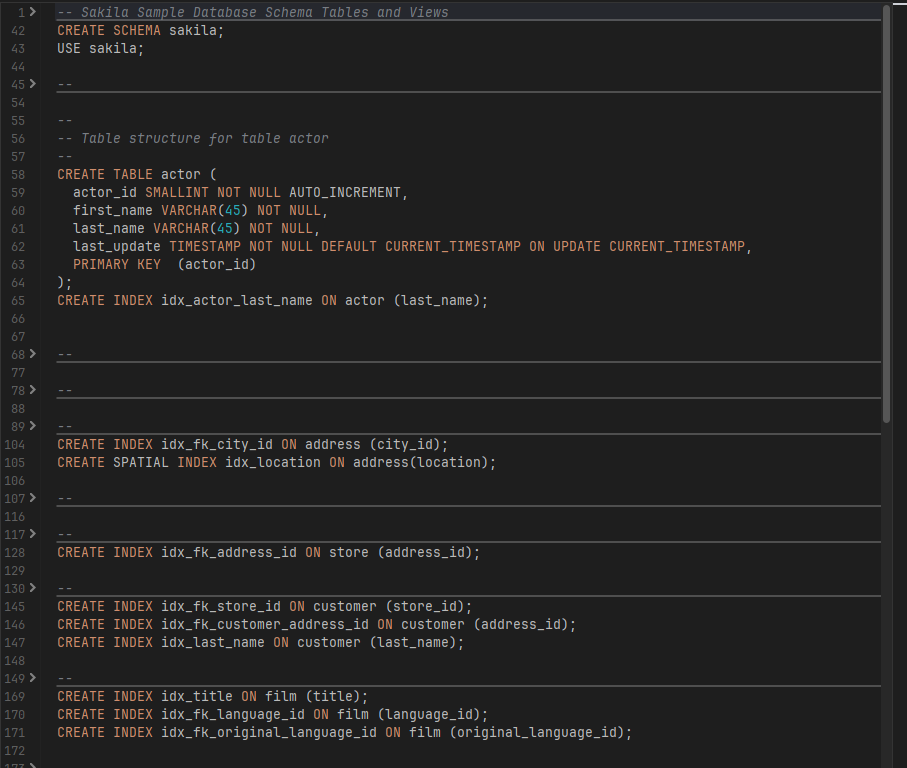Click the idx_fk_address_id ON store line
The height and width of the screenshot is (768, 907).
coord(268,552)
